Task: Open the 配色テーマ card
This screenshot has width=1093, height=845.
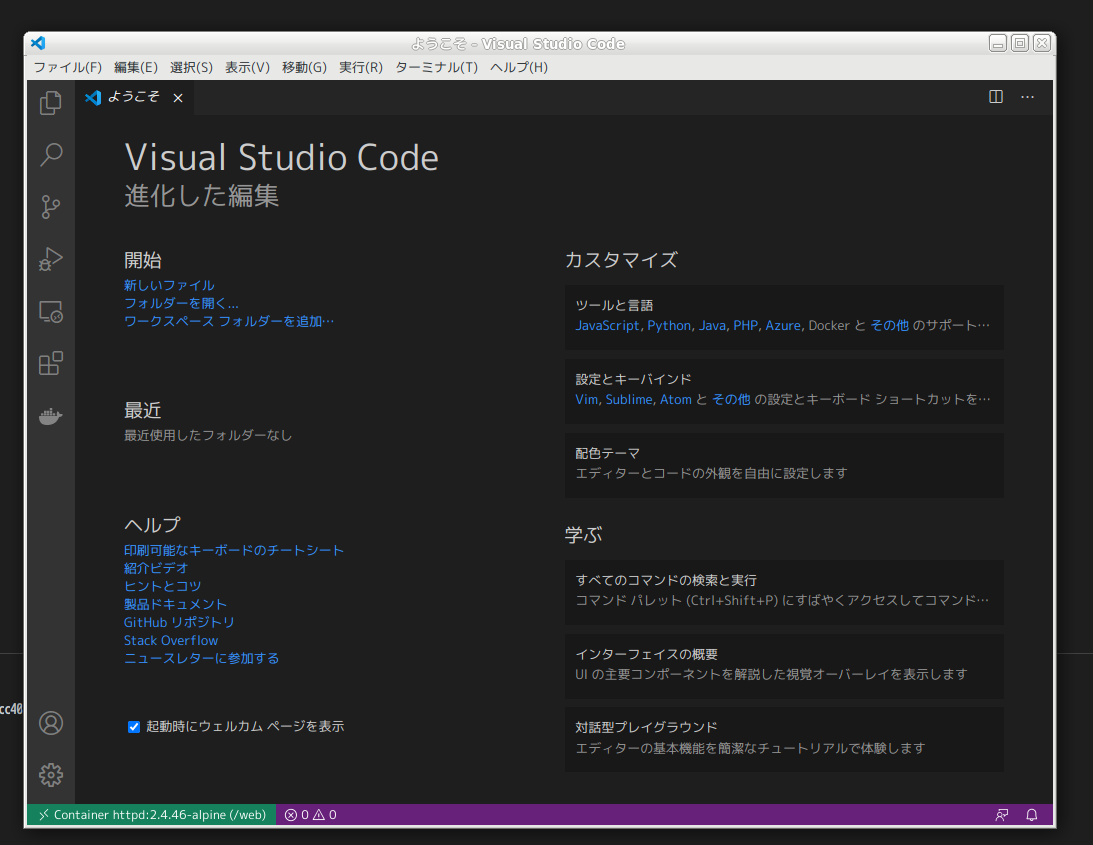Action: 784,465
